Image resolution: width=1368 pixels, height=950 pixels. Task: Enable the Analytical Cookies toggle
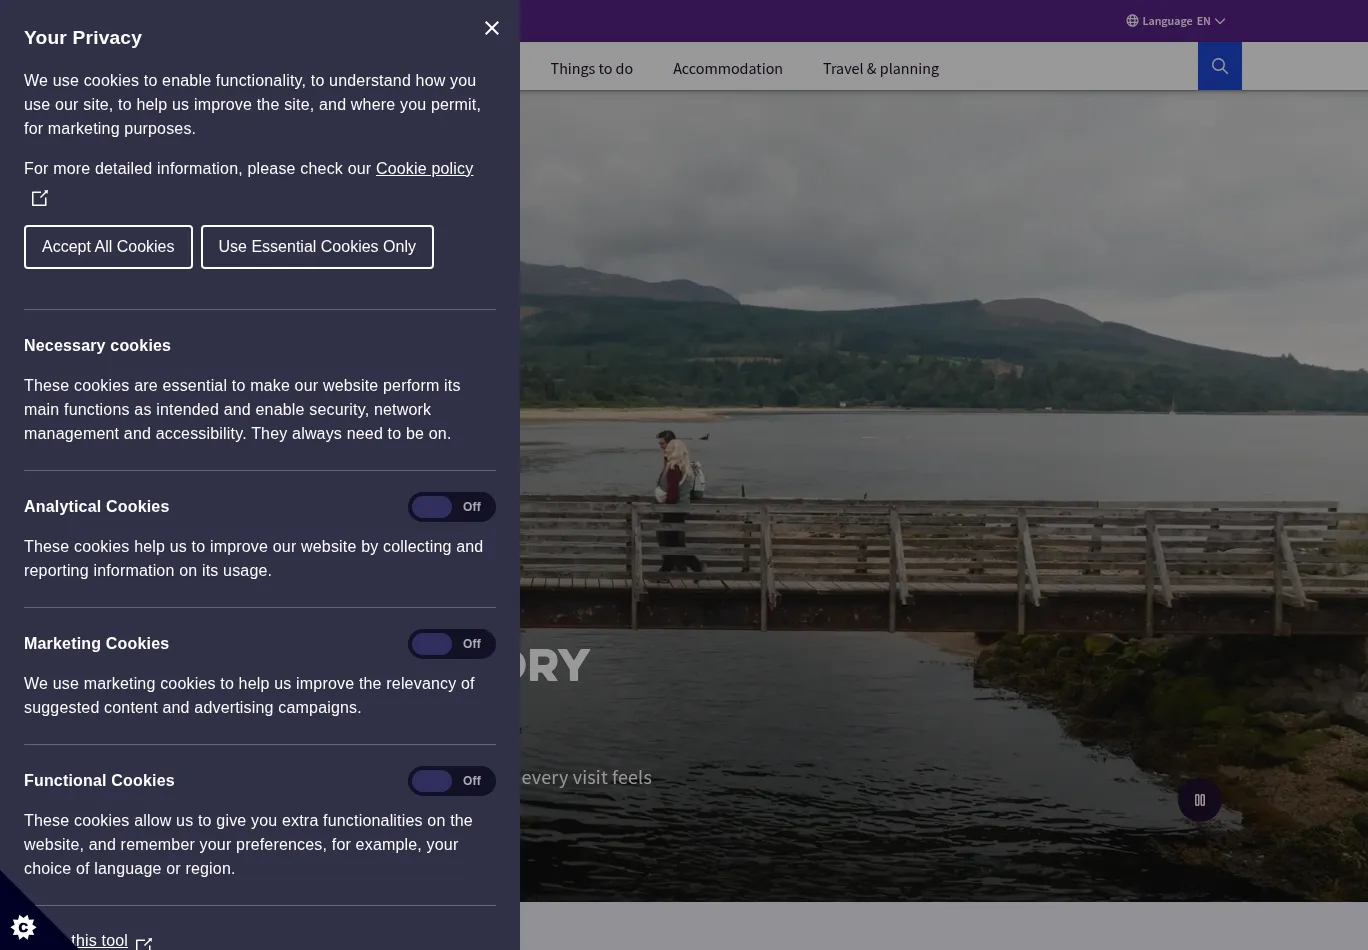451,507
